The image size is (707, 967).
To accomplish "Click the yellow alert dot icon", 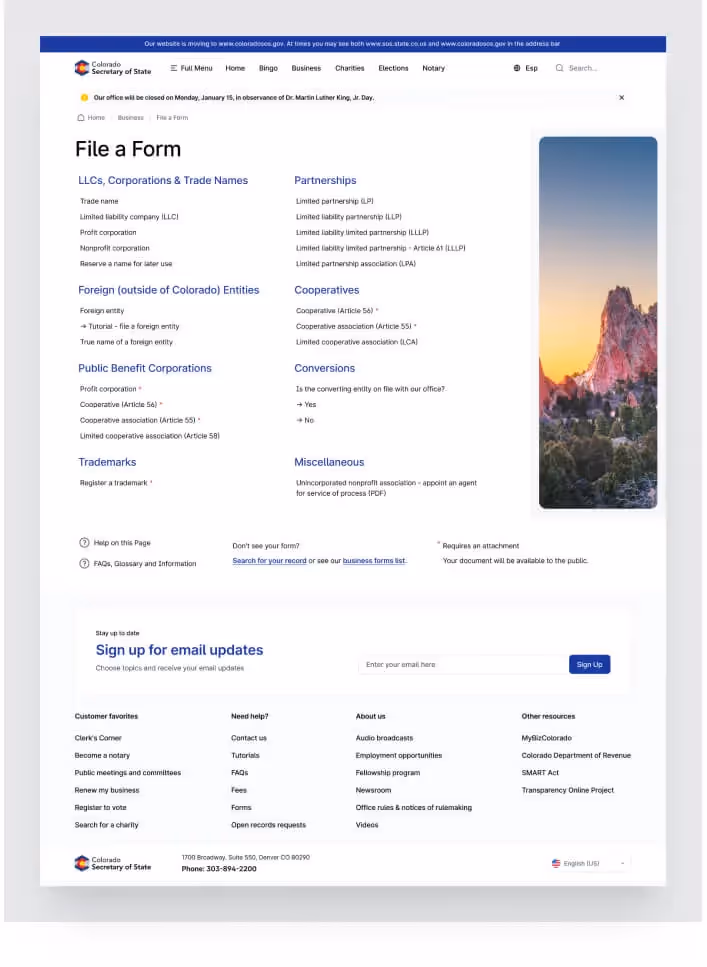I will tap(85, 97).
